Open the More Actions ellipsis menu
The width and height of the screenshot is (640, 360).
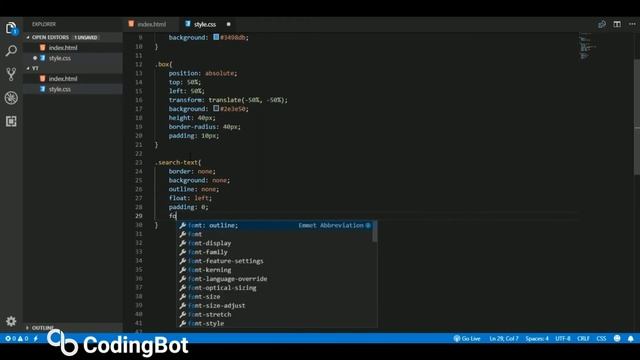coord(632,24)
